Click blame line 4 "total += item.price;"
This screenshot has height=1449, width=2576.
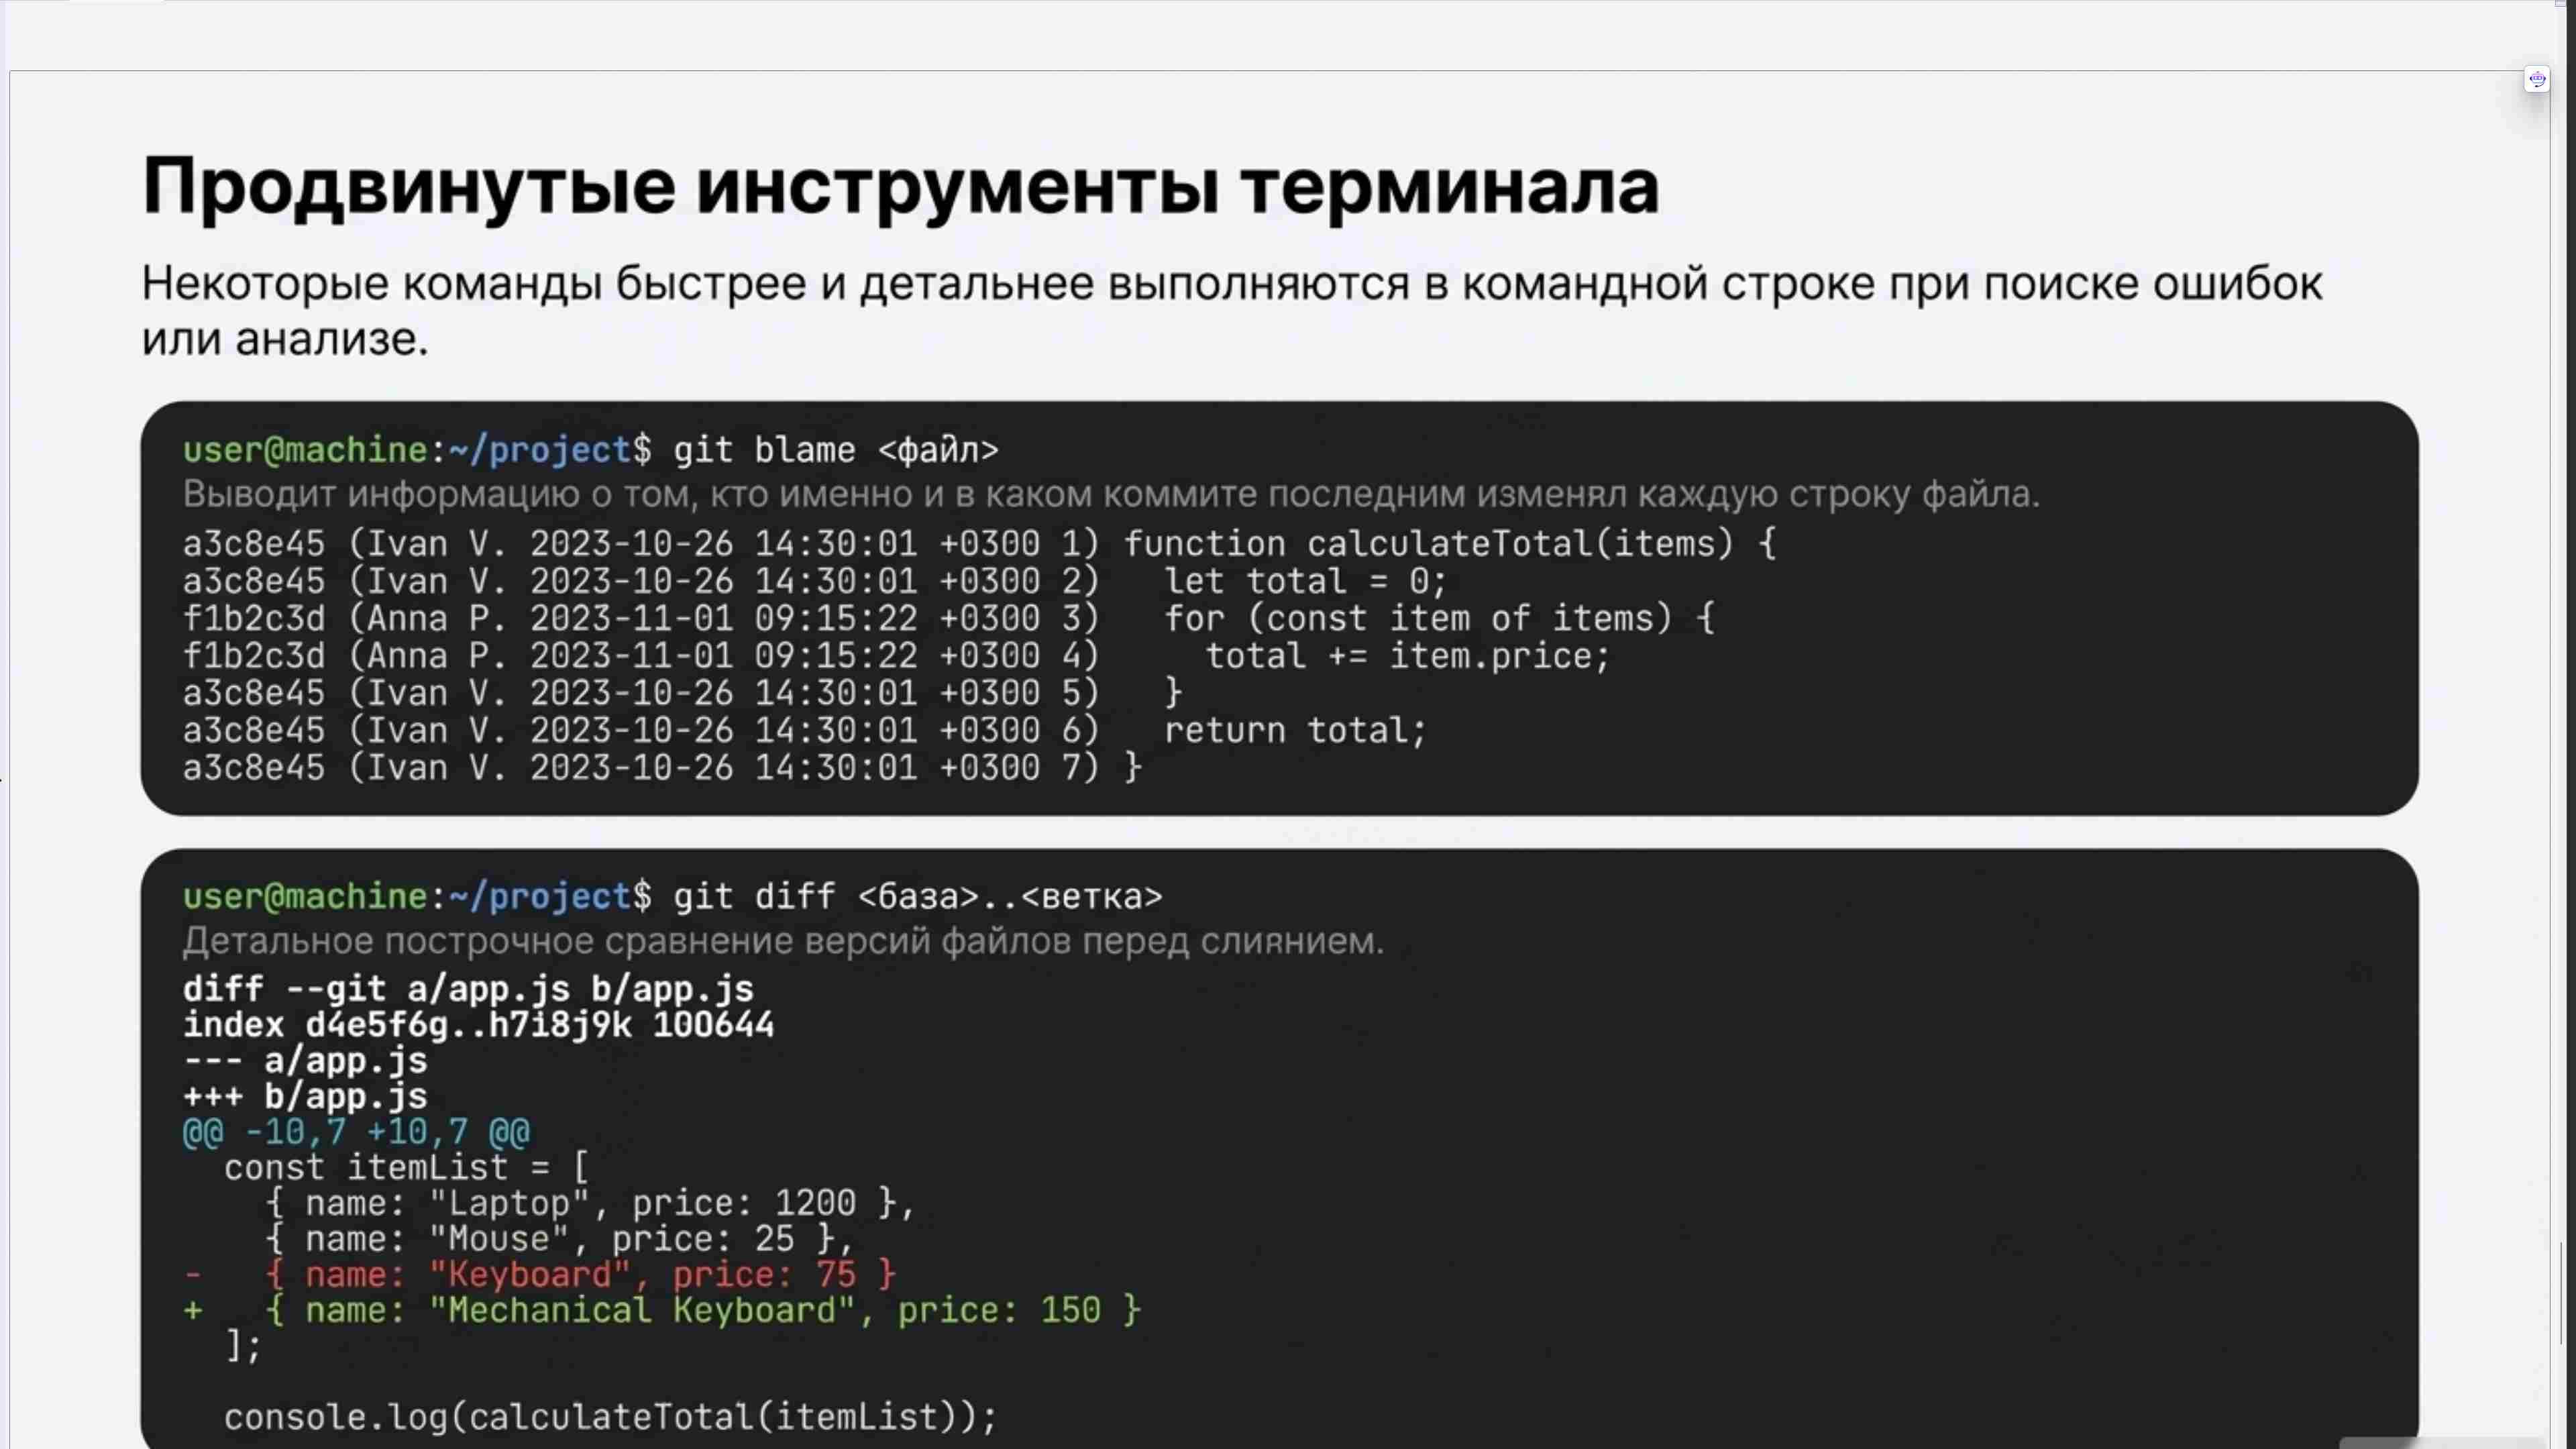pos(1407,656)
